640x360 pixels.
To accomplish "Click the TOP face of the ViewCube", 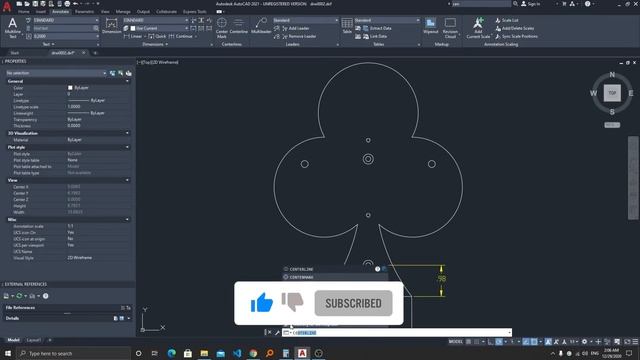I will tap(612, 93).
